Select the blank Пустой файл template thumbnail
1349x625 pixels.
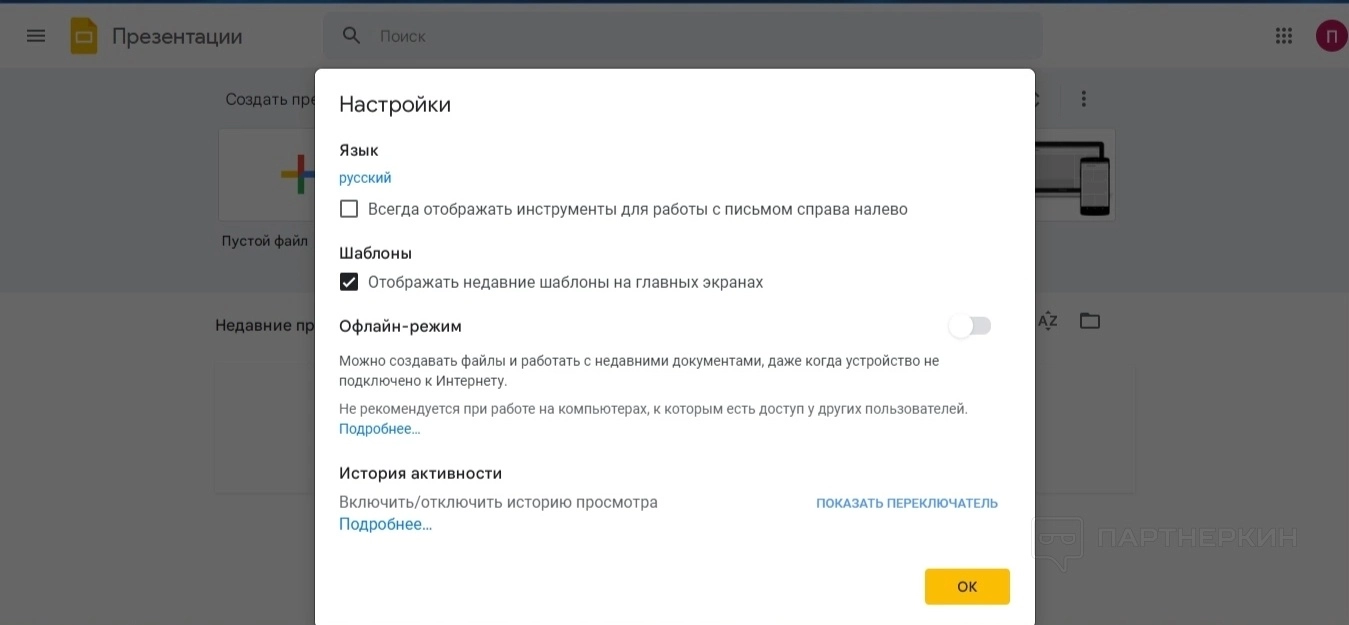coord(268,175)
